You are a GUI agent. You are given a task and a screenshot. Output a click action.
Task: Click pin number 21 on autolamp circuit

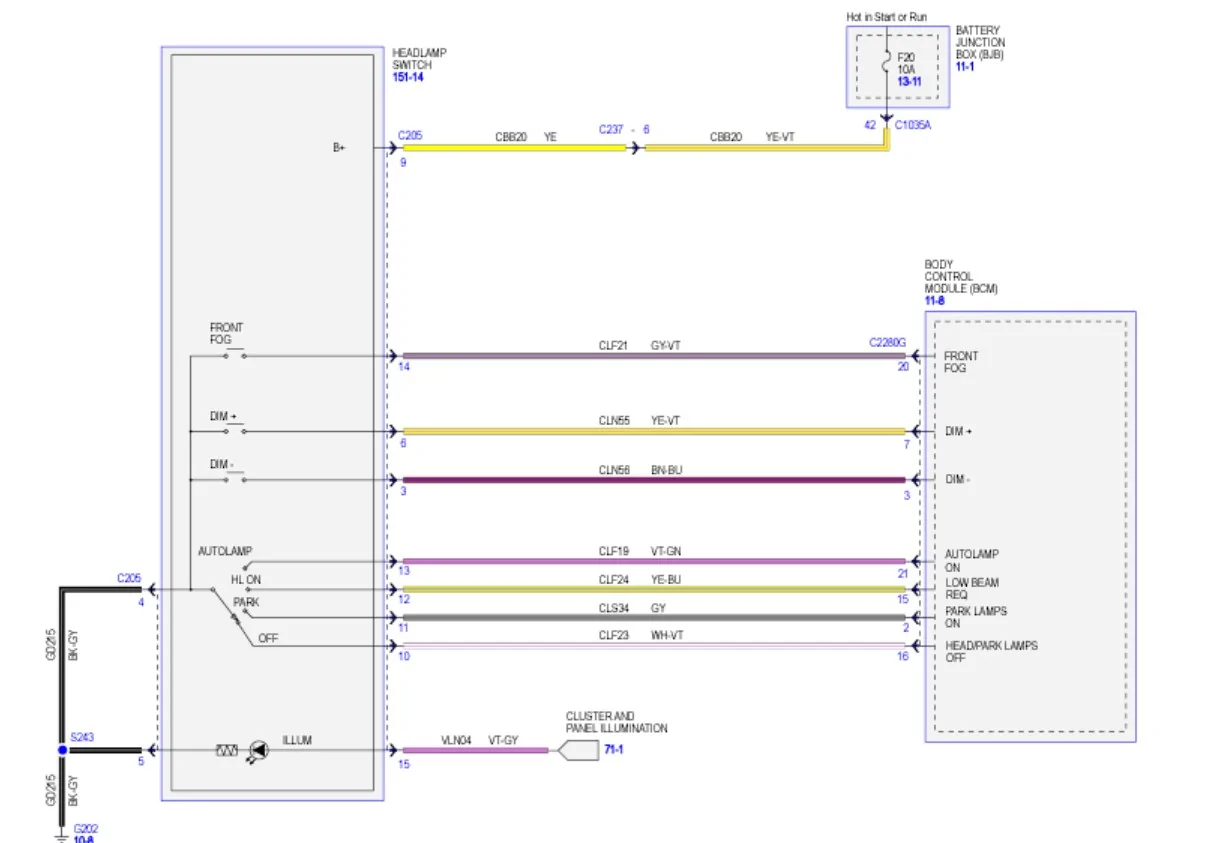(x=903, y=573)
